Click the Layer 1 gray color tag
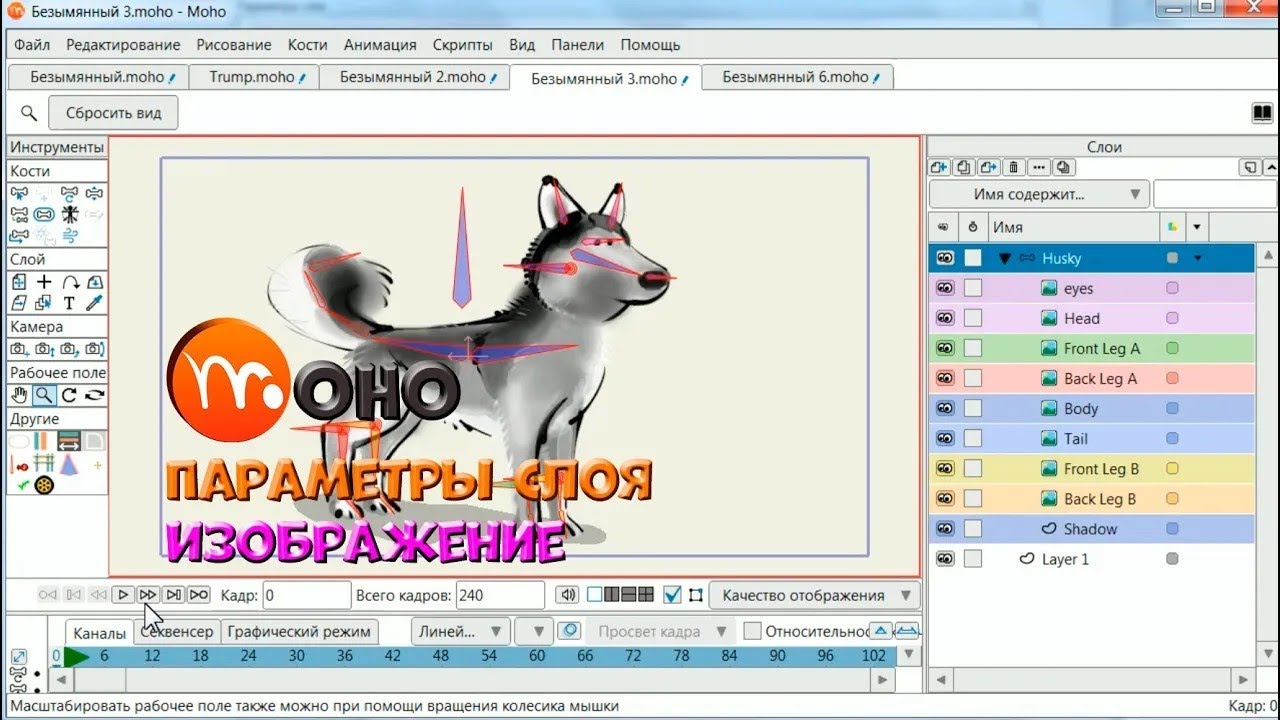 coord(1172,559)
